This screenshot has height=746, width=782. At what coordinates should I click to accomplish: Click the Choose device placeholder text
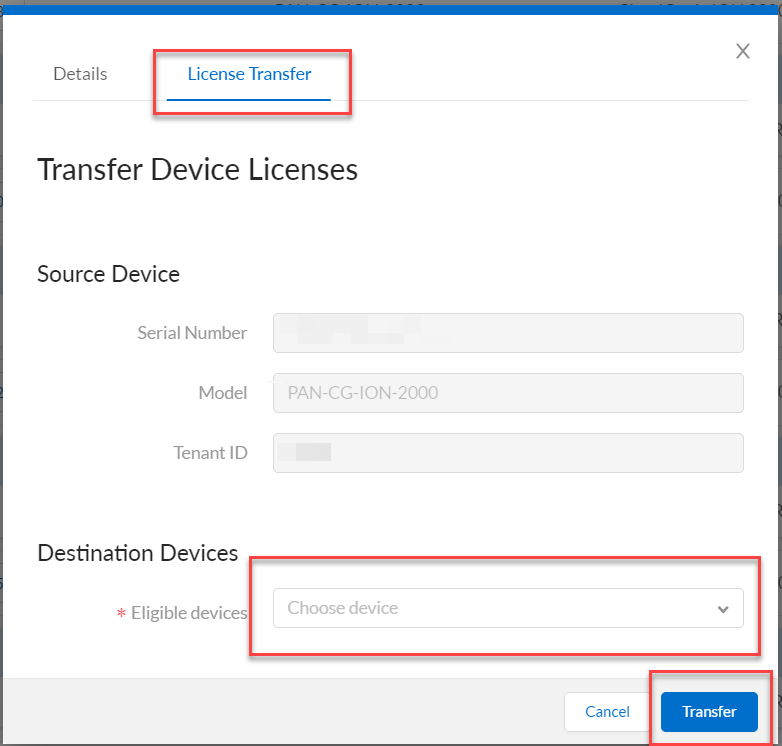pyautogui.click(x=343, y=608)
